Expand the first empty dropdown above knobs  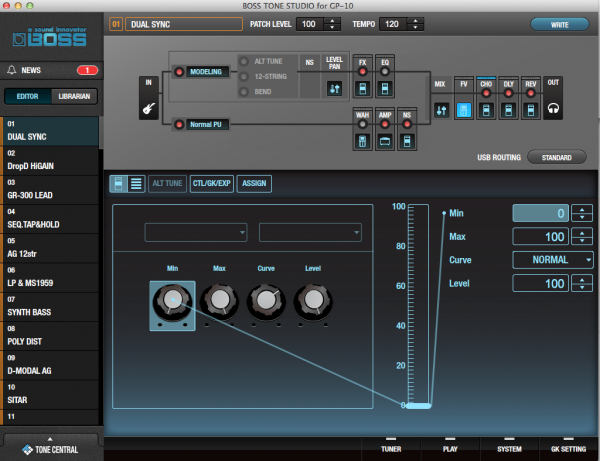point(196,233)
